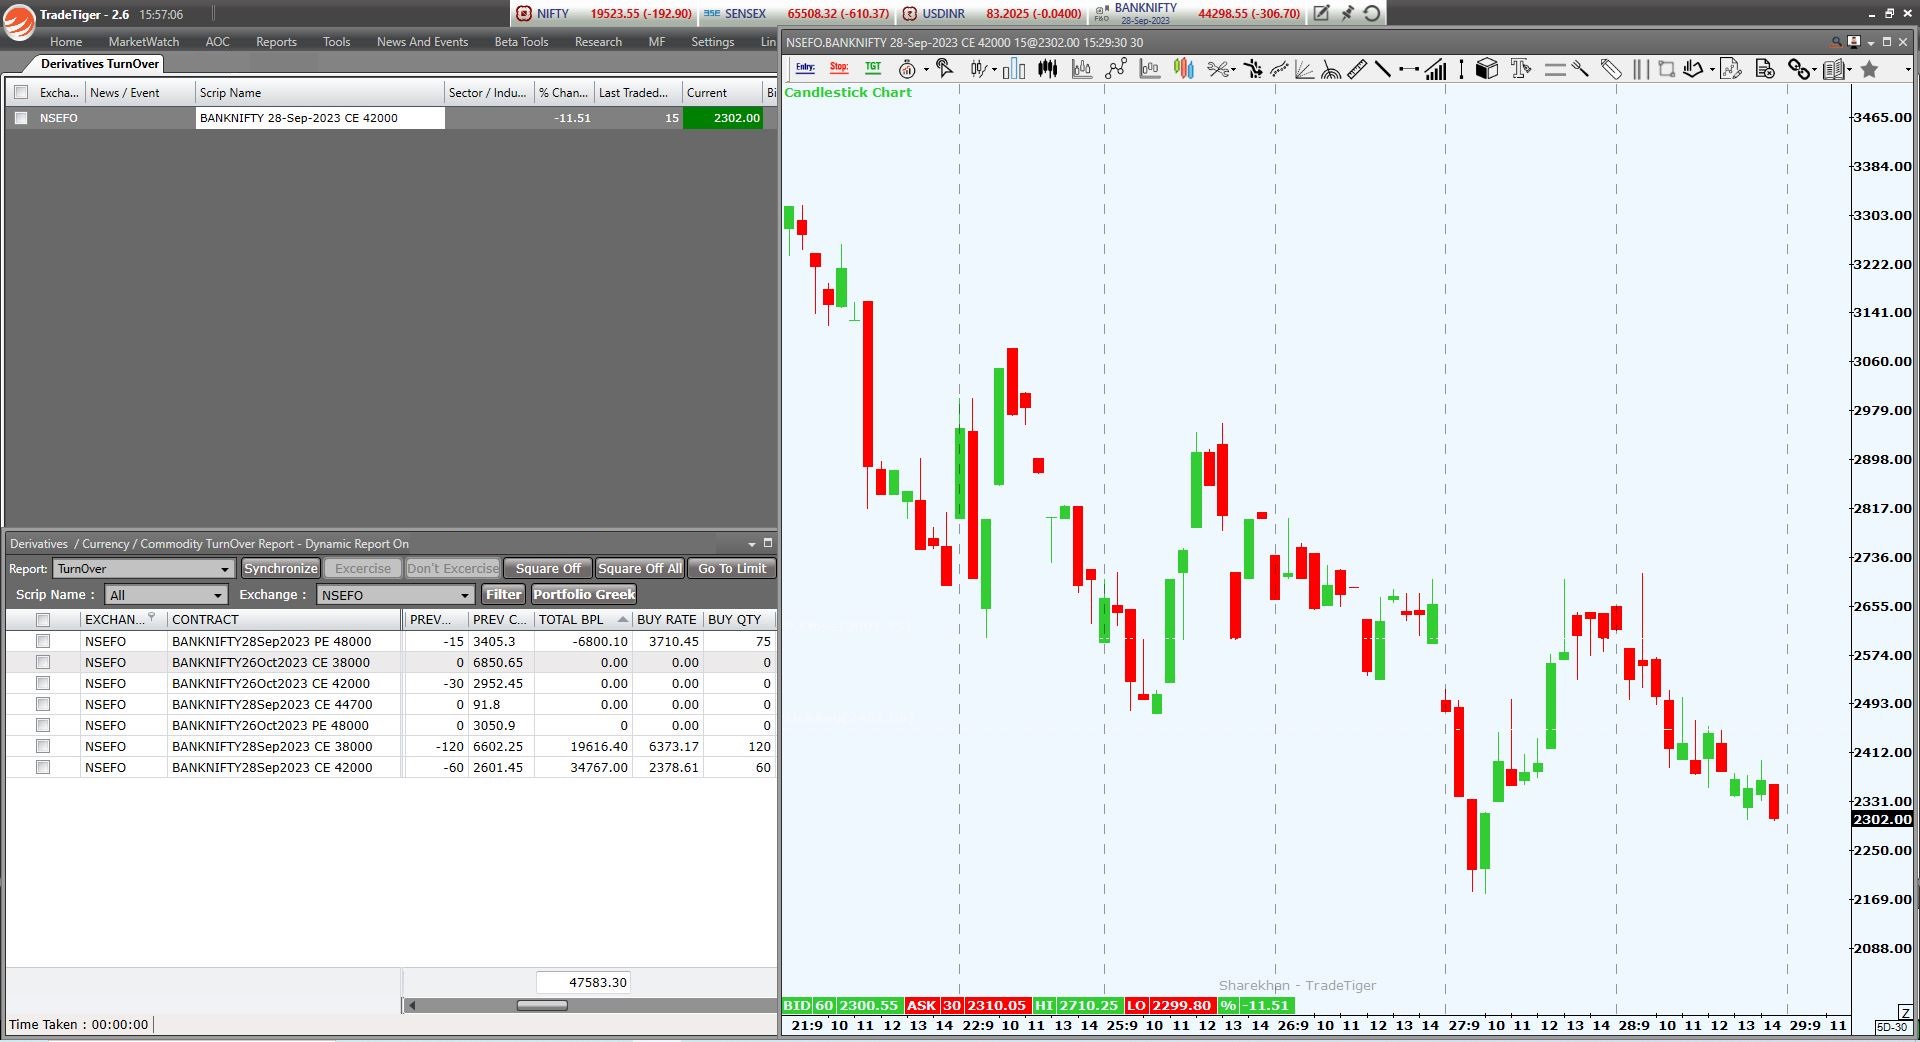Click the 3D cube icon in chart toolbar
The image size is (1920, 1042).
(x=1487, y=69)
